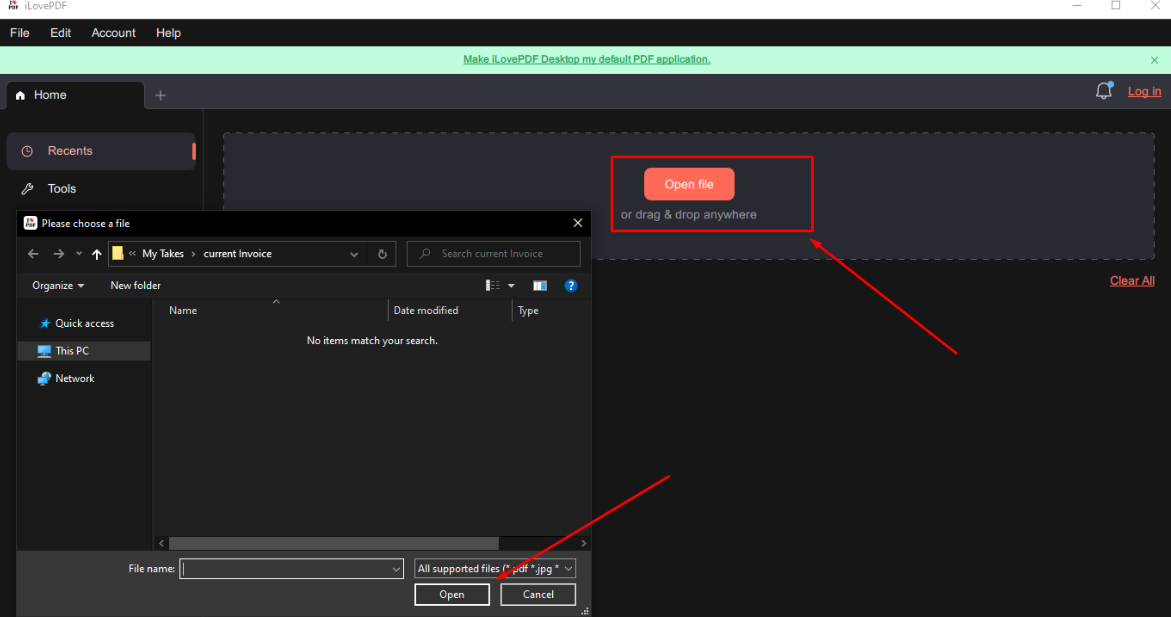Open the Account menu
The image size is (1171, 617).
pyautogui.click(x=114, y=33)
